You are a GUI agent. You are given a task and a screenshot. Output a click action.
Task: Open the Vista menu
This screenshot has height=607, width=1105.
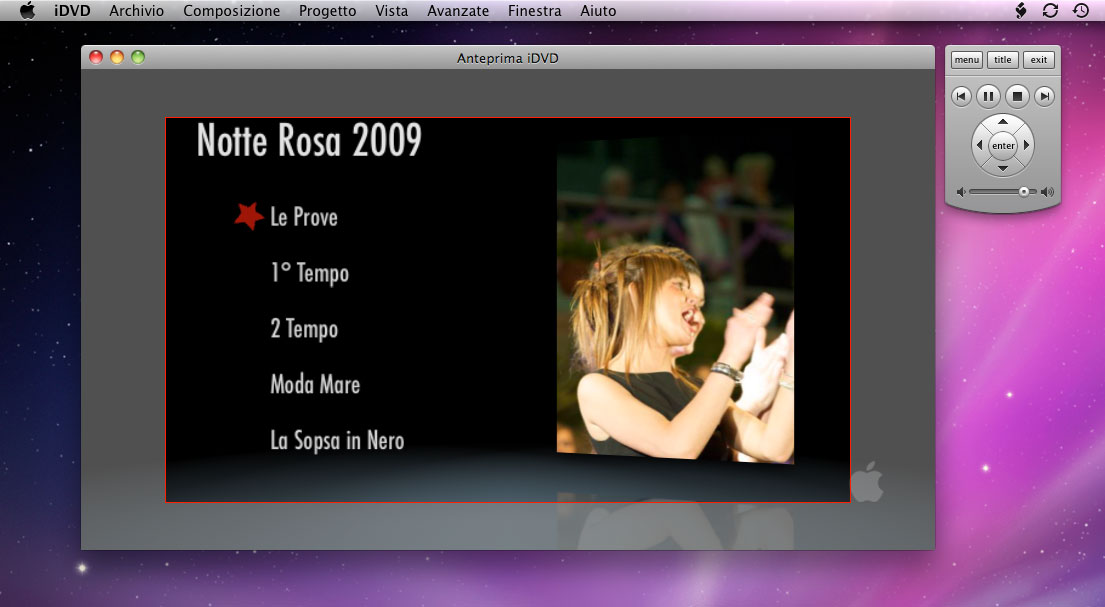(391, 11)
